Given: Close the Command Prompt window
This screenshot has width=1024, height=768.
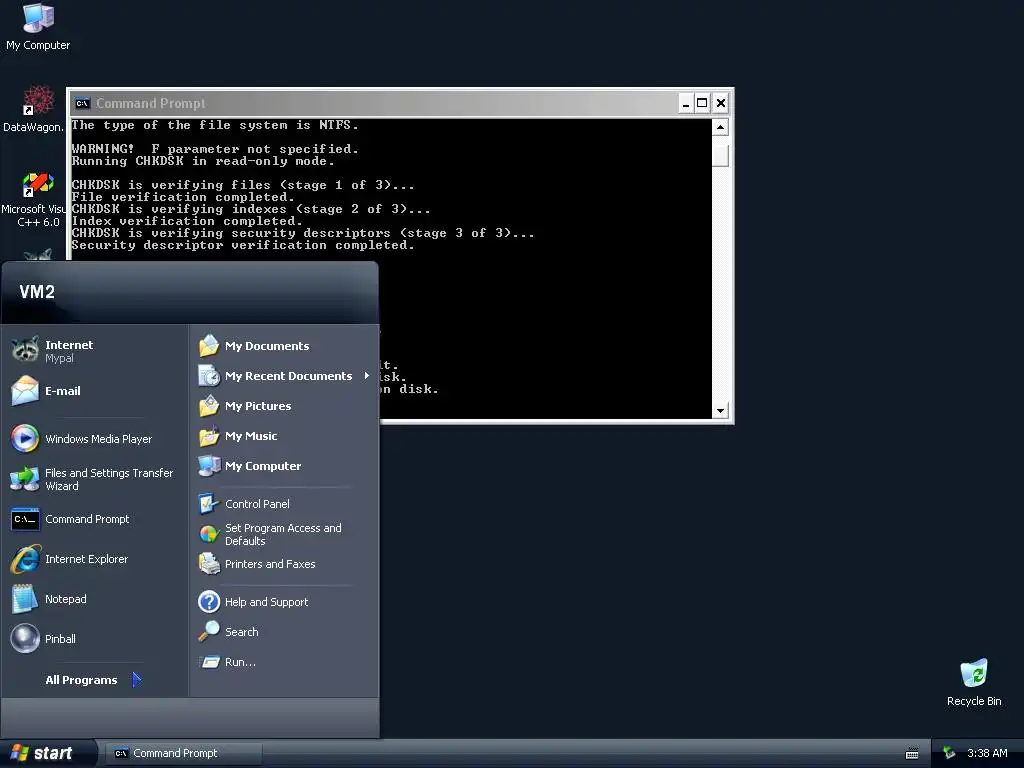Looking at the screenshot, I should click(721, 103).
